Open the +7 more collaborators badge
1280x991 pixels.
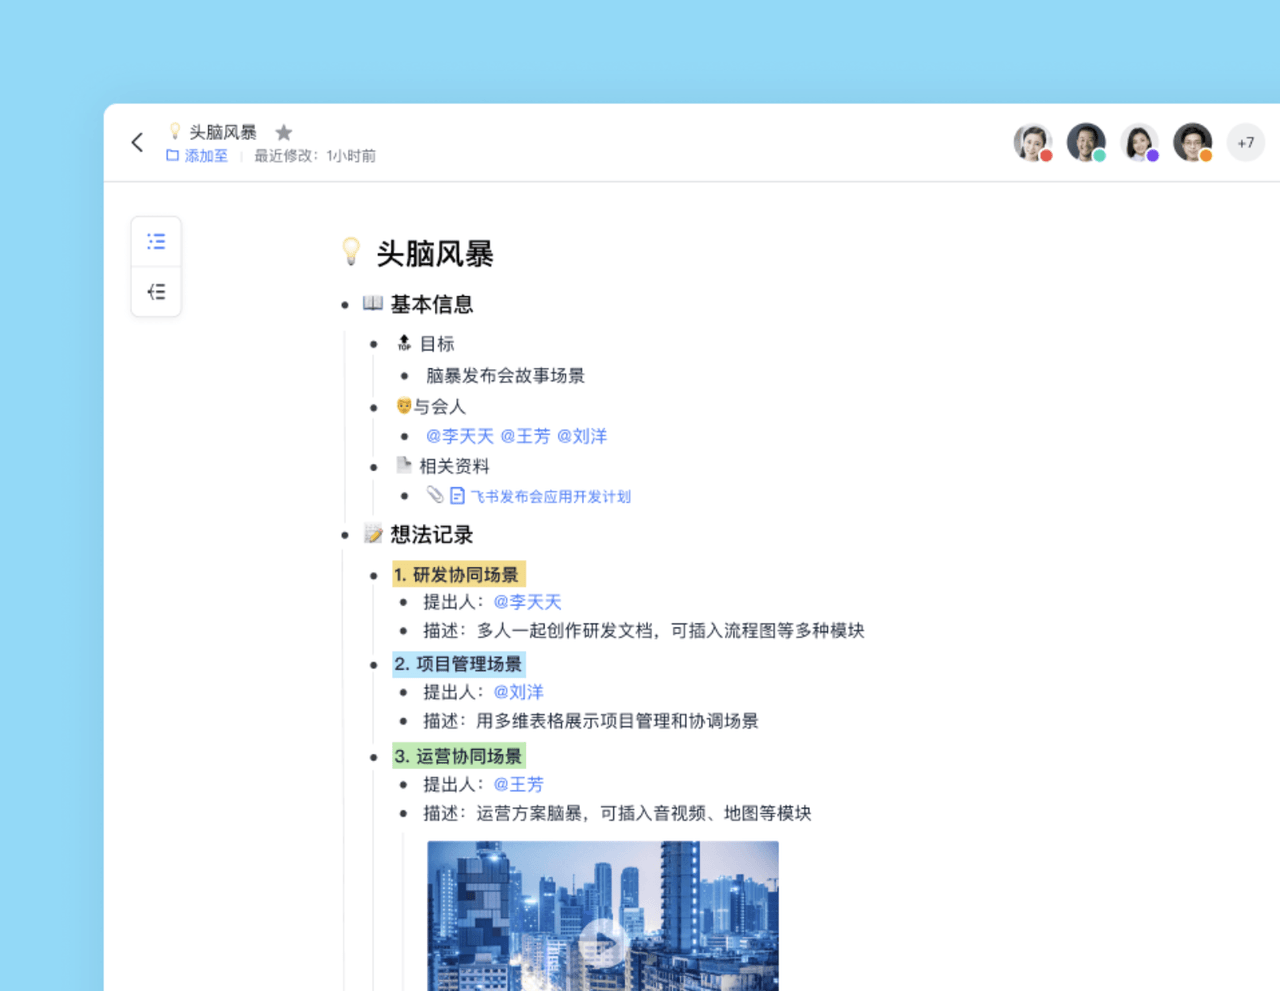click(x=1245, y=143)
